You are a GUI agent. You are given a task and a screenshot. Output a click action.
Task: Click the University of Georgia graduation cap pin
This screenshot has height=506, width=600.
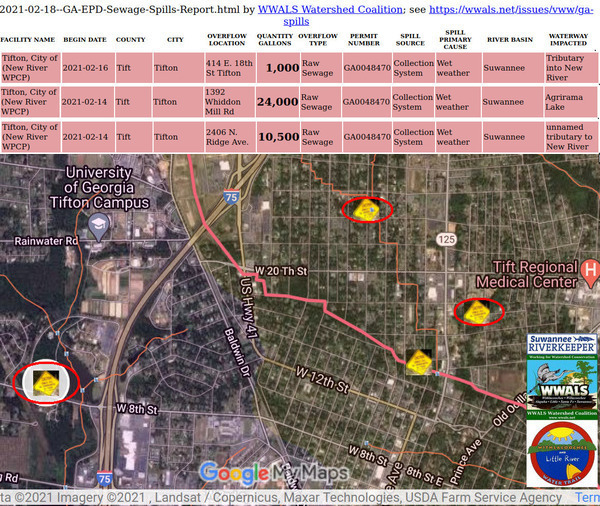point(99,228)
